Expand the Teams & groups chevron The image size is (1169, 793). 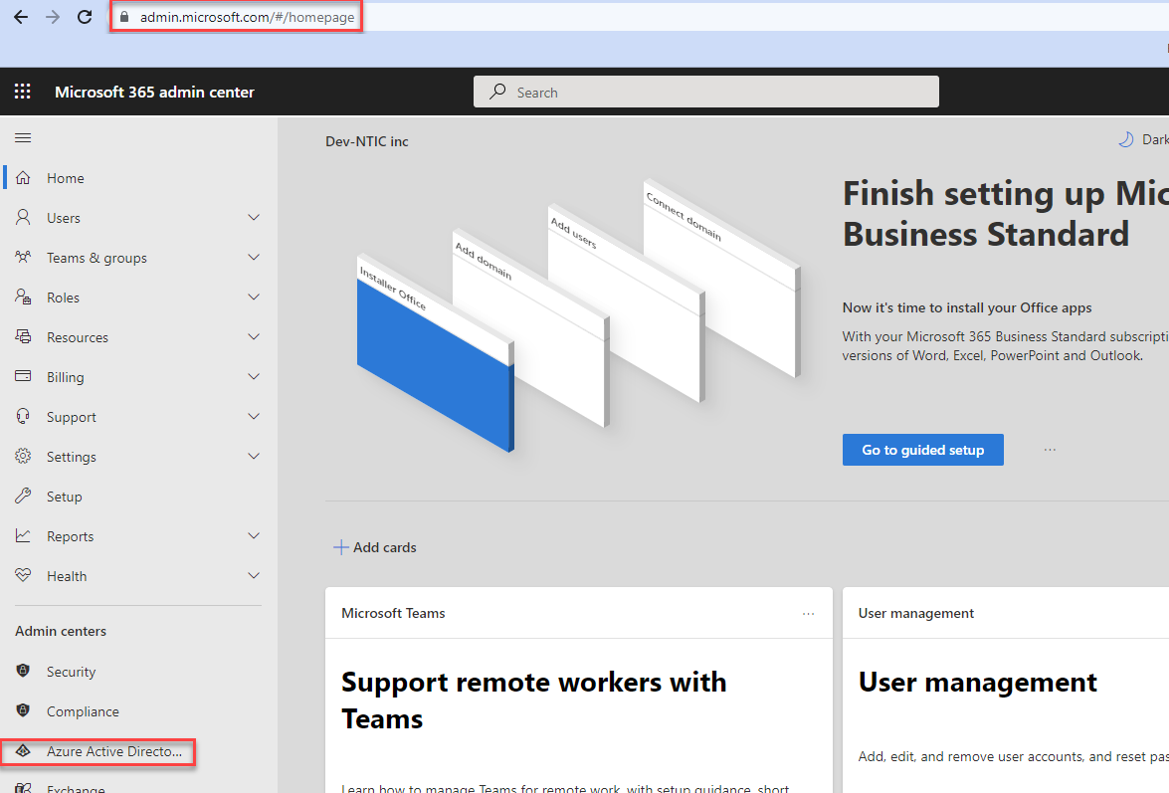[253, 257]
